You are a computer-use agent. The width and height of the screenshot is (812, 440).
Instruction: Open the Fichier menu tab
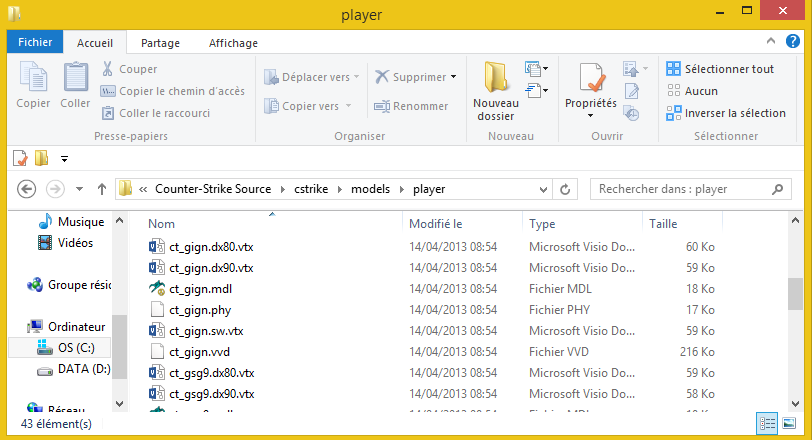[x=35, y=42]
